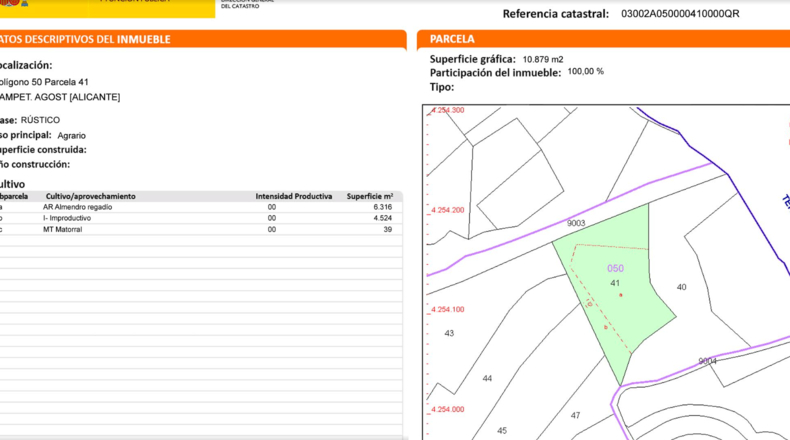Click the 'Superficie m²' column header
790x440 pixels.
370,197
